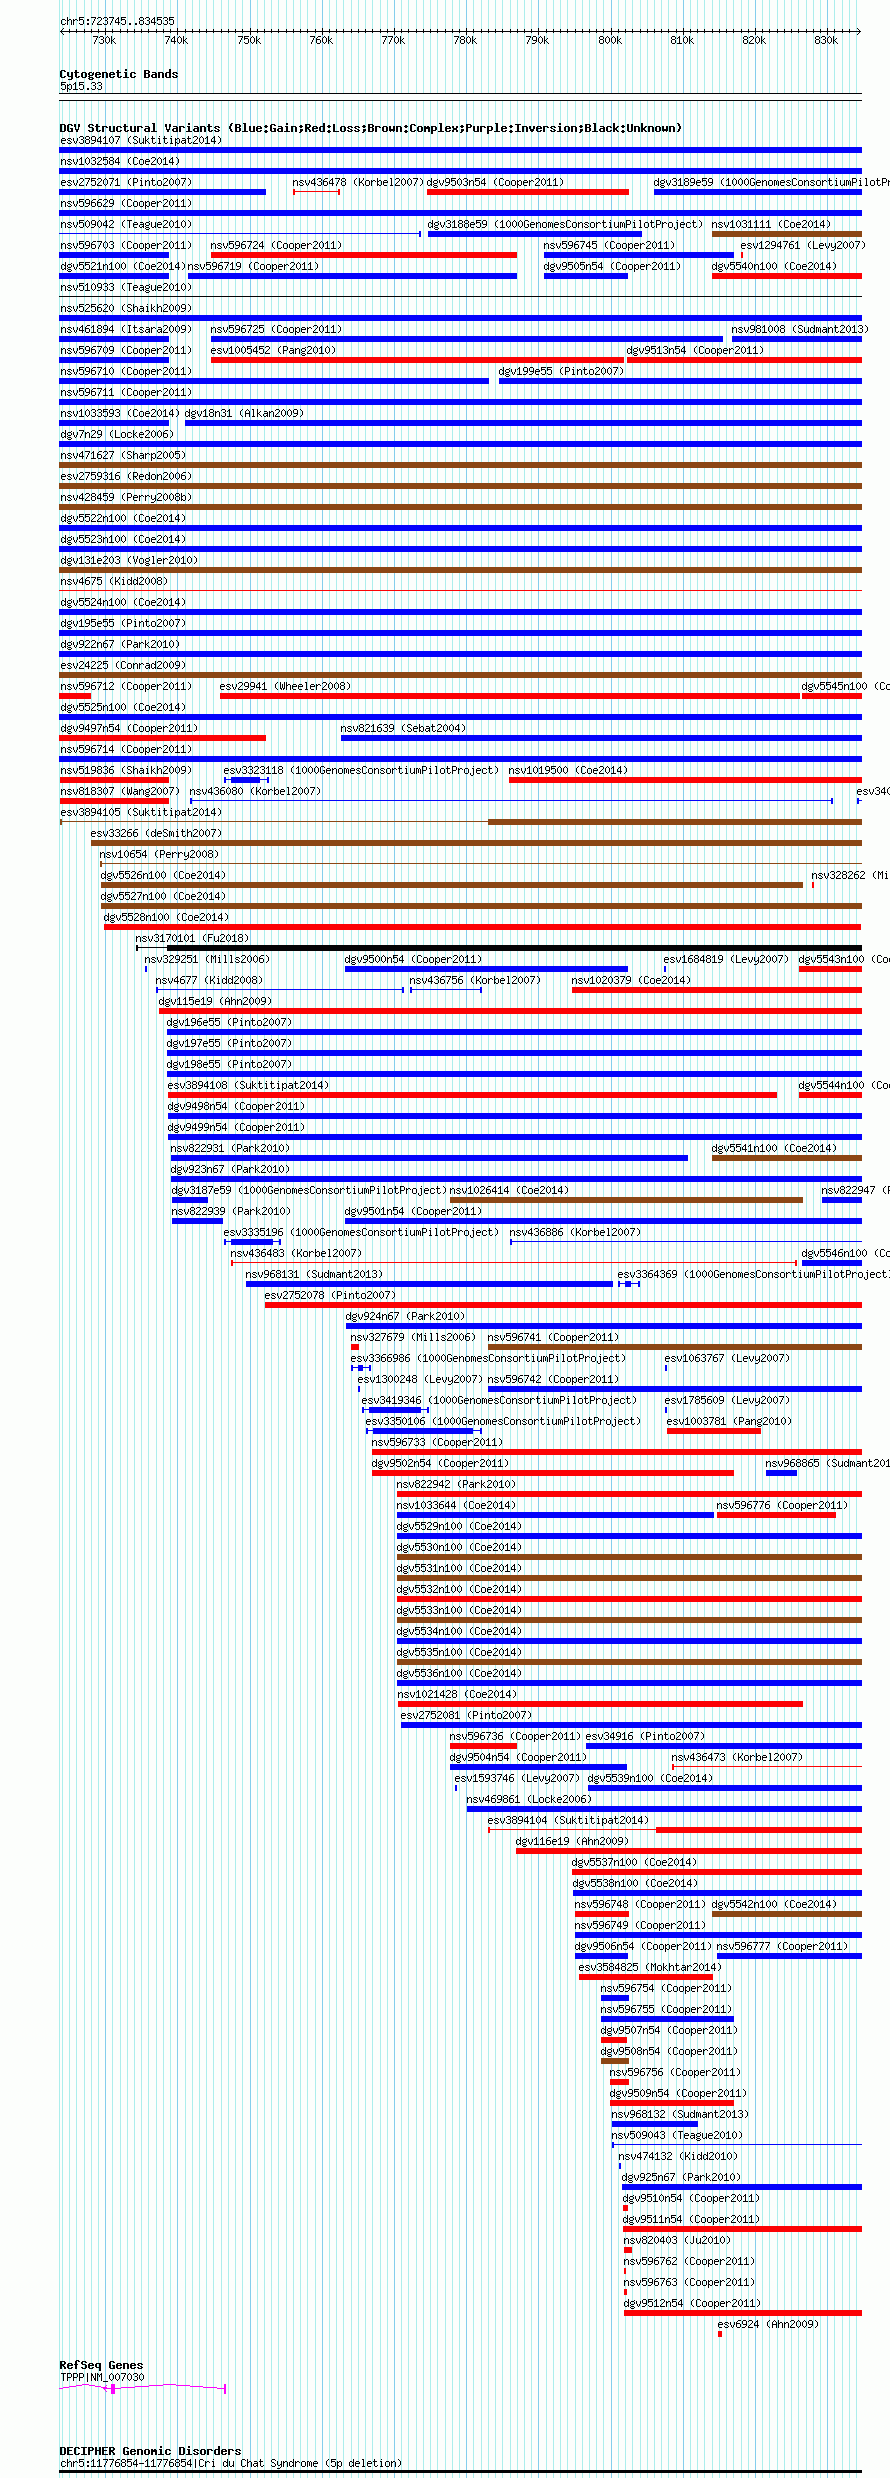Click the 730k ruler position label
The width and height of the screenshot is (890, 2478).
104,40
